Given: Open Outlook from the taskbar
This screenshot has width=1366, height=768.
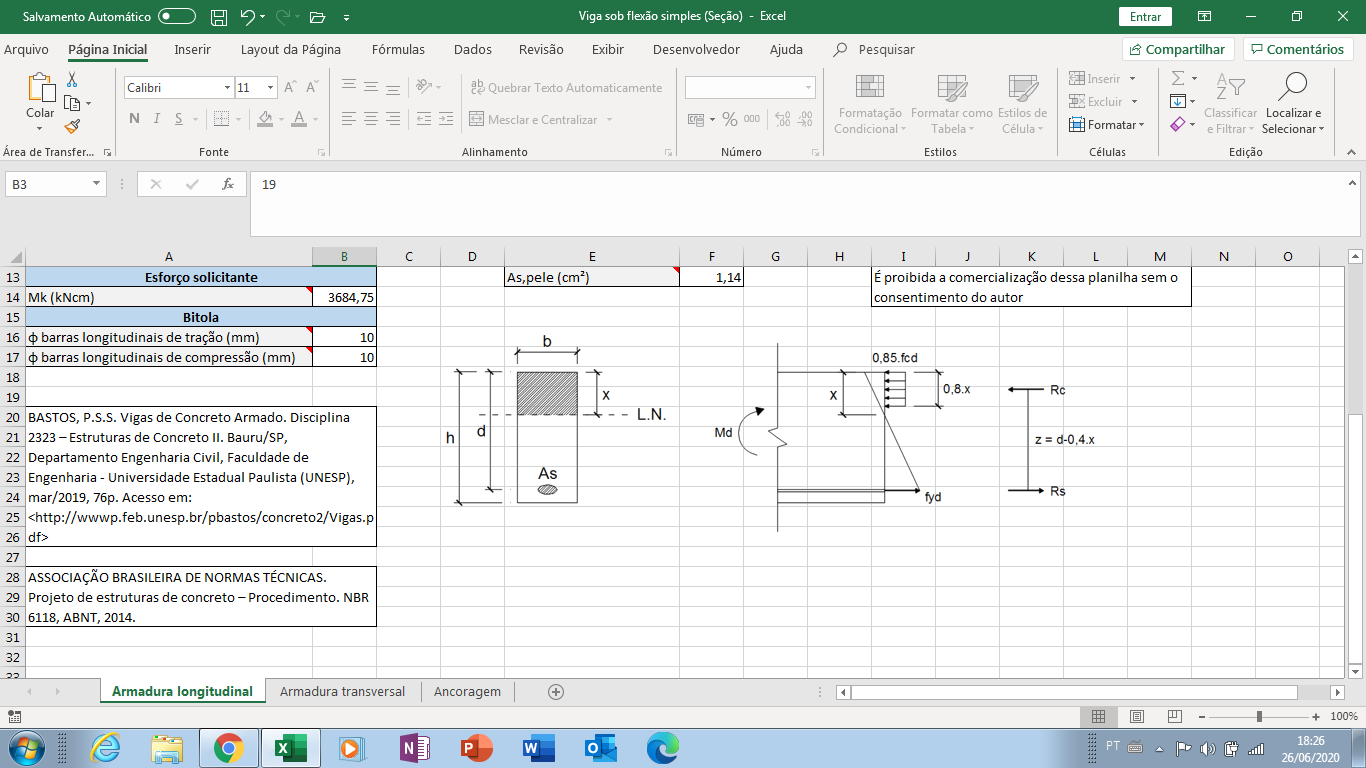Looking at the screenshot, I should (x=600, y=748).
